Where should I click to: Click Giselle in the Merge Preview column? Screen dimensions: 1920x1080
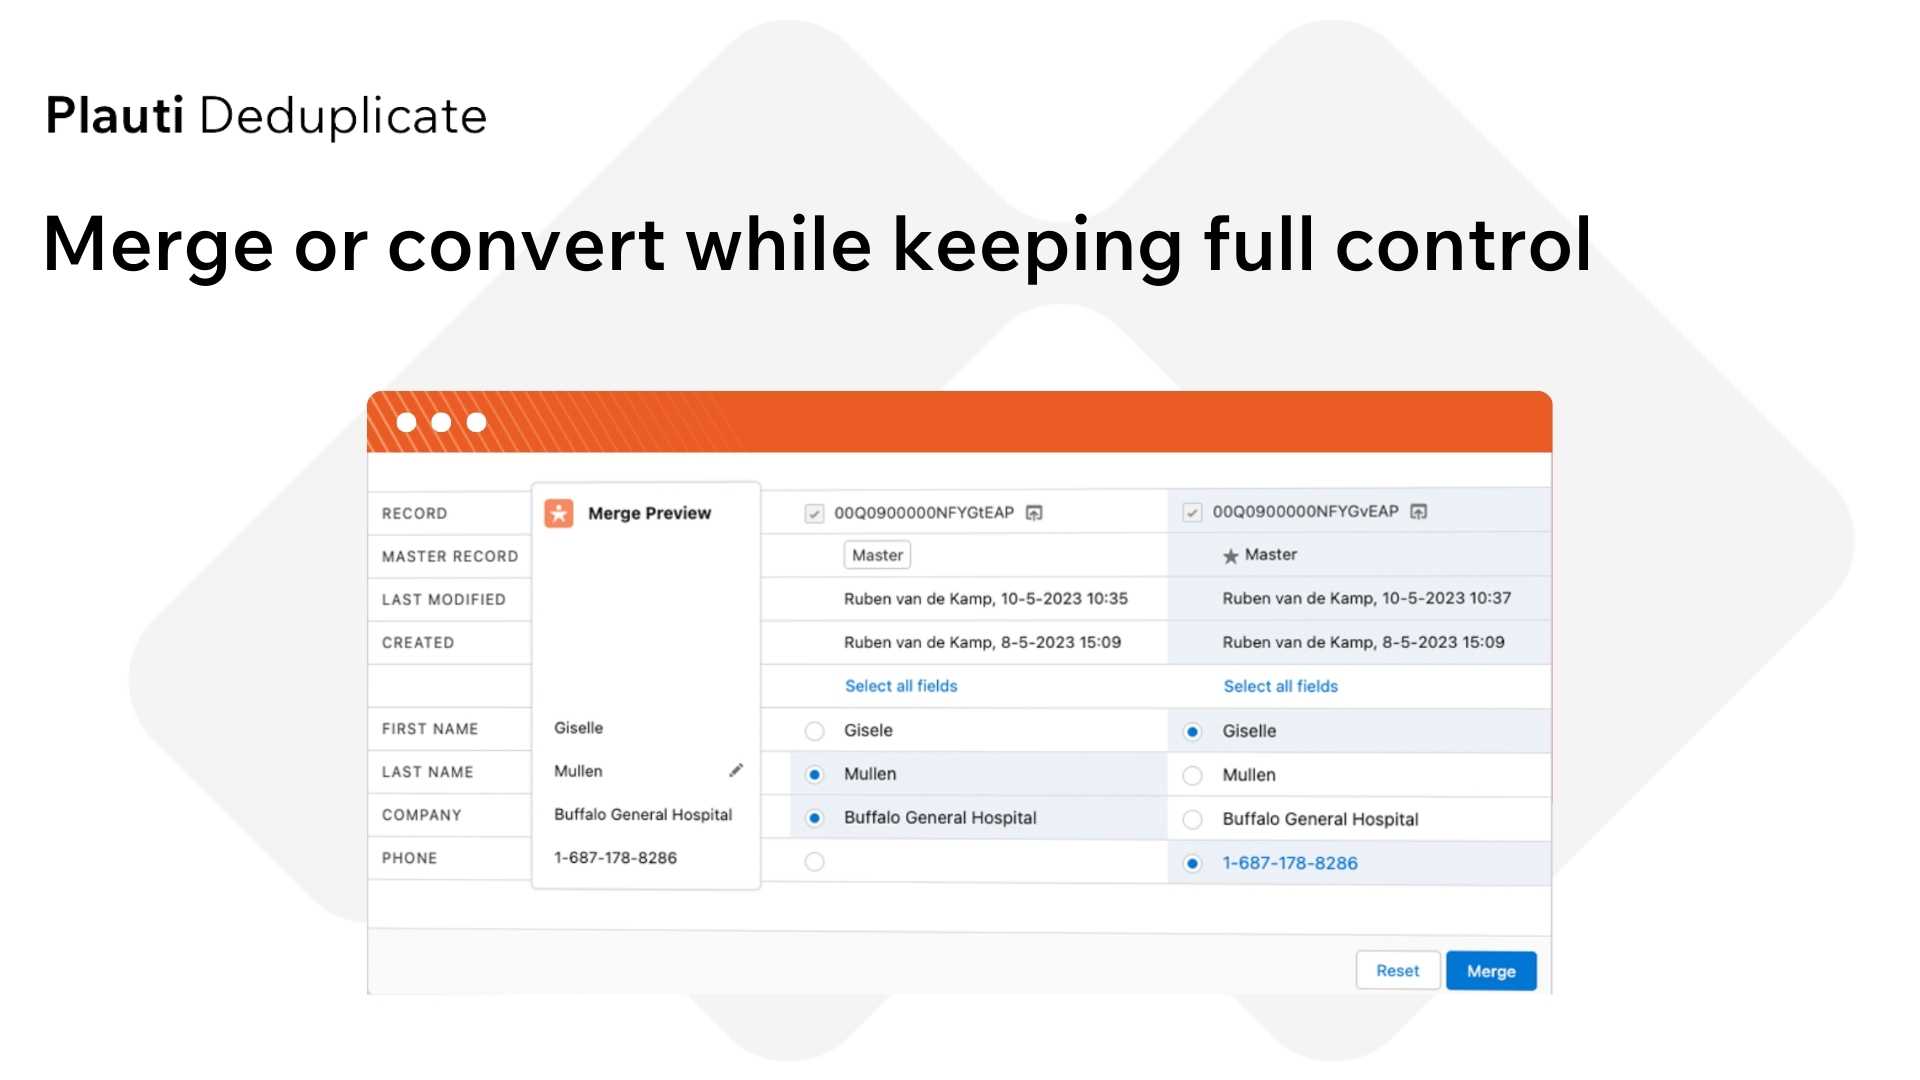(x=578, y=728)
